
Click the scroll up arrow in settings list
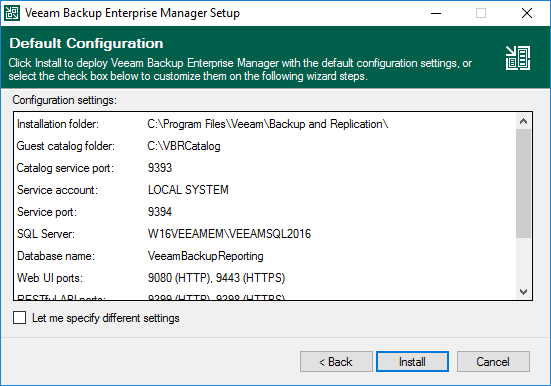(x=524, y=121)
